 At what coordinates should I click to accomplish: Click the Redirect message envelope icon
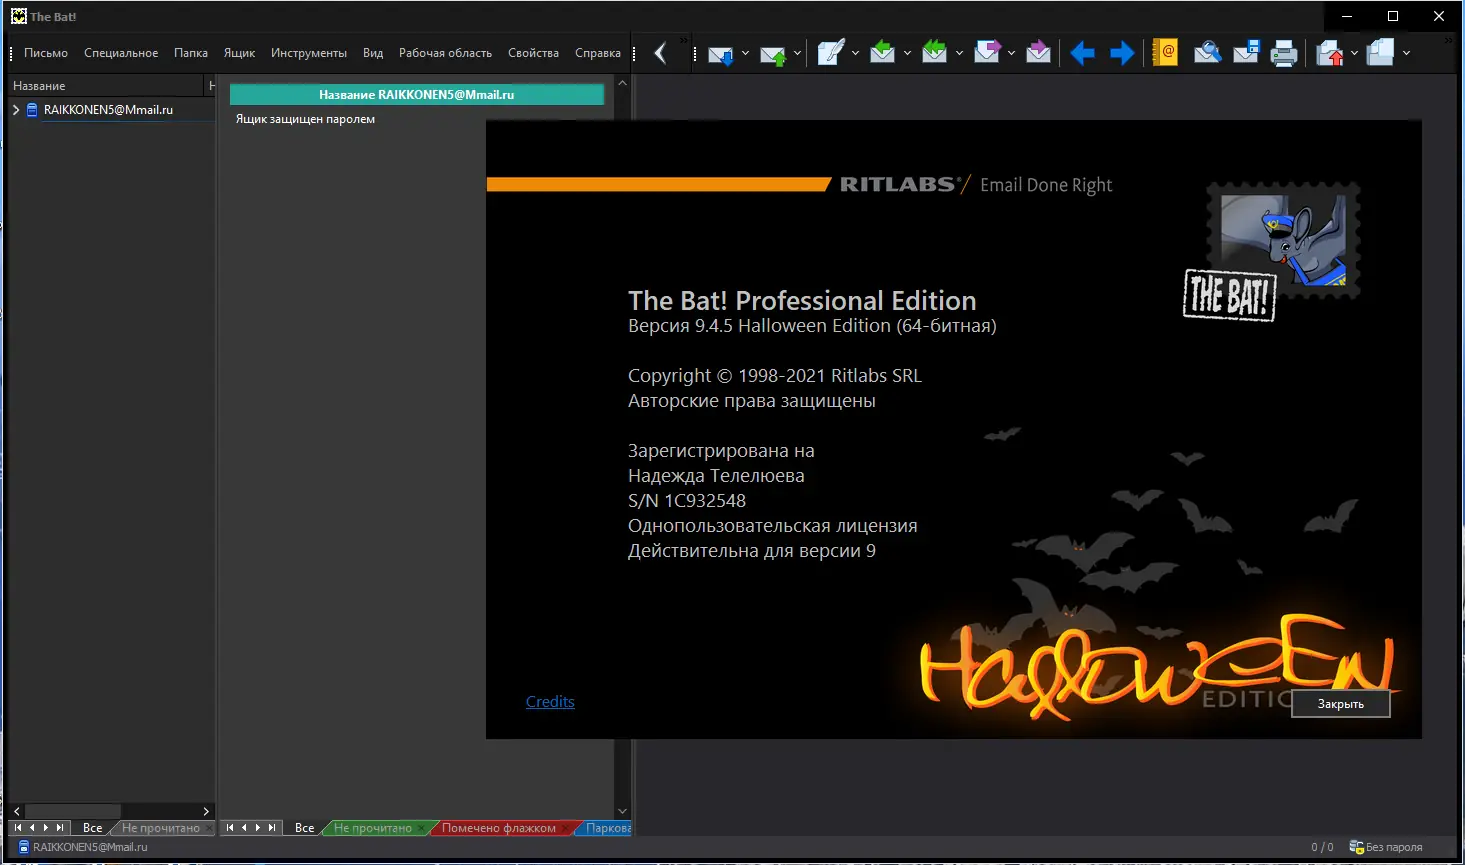click(1038, 53)
